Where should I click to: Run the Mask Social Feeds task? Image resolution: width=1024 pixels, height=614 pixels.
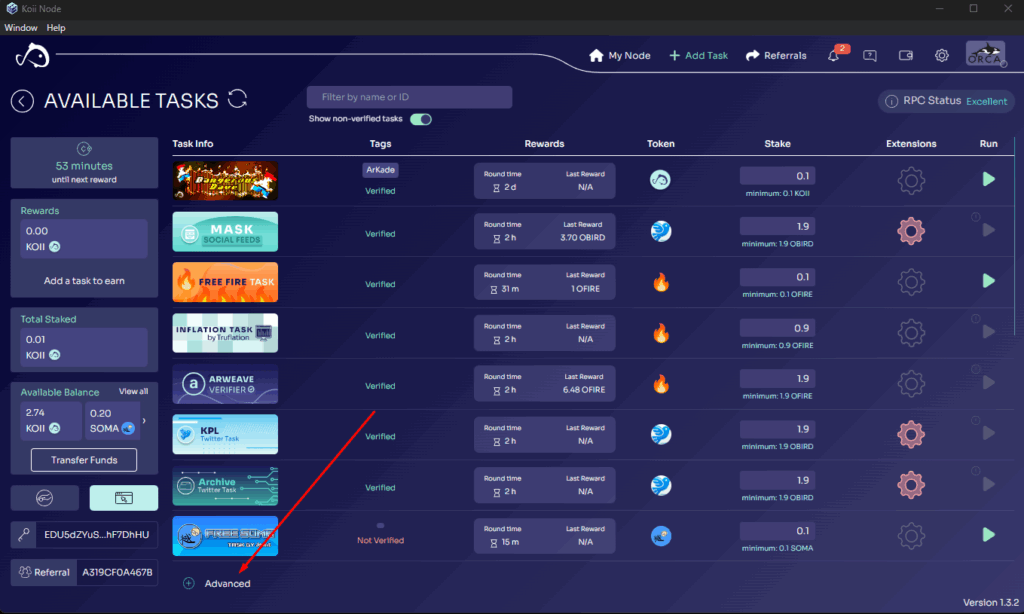tap(989, 230)
